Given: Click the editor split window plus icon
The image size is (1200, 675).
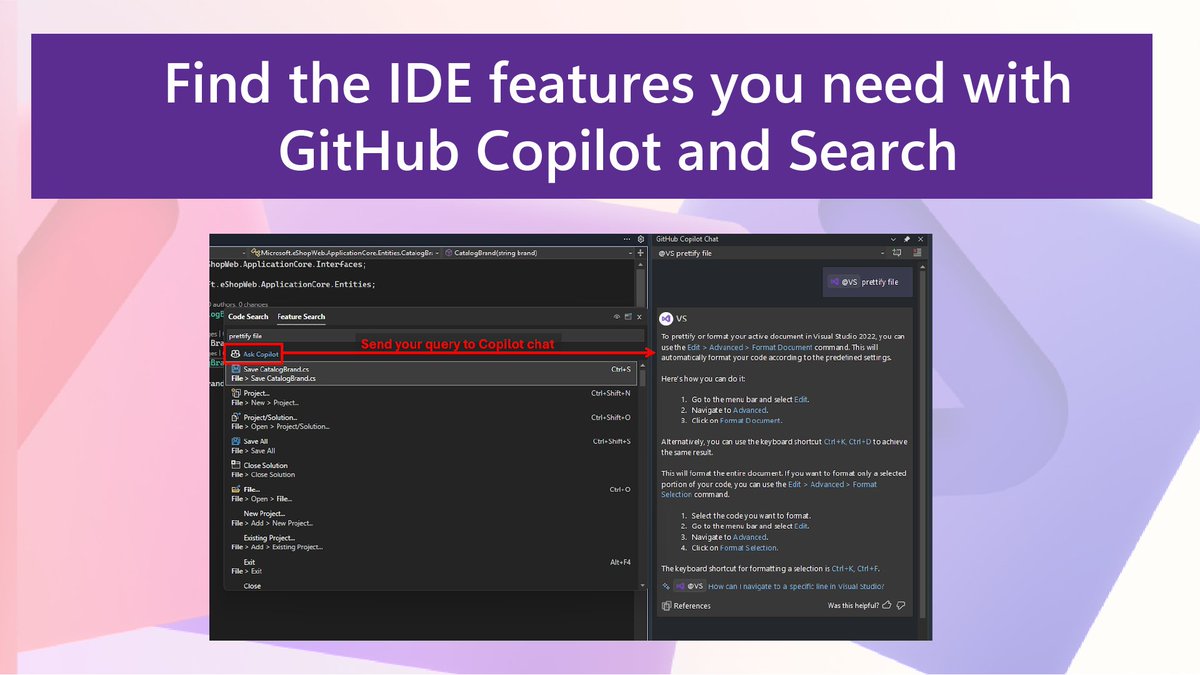Looking at the screenshot, I should coord(641,254).
